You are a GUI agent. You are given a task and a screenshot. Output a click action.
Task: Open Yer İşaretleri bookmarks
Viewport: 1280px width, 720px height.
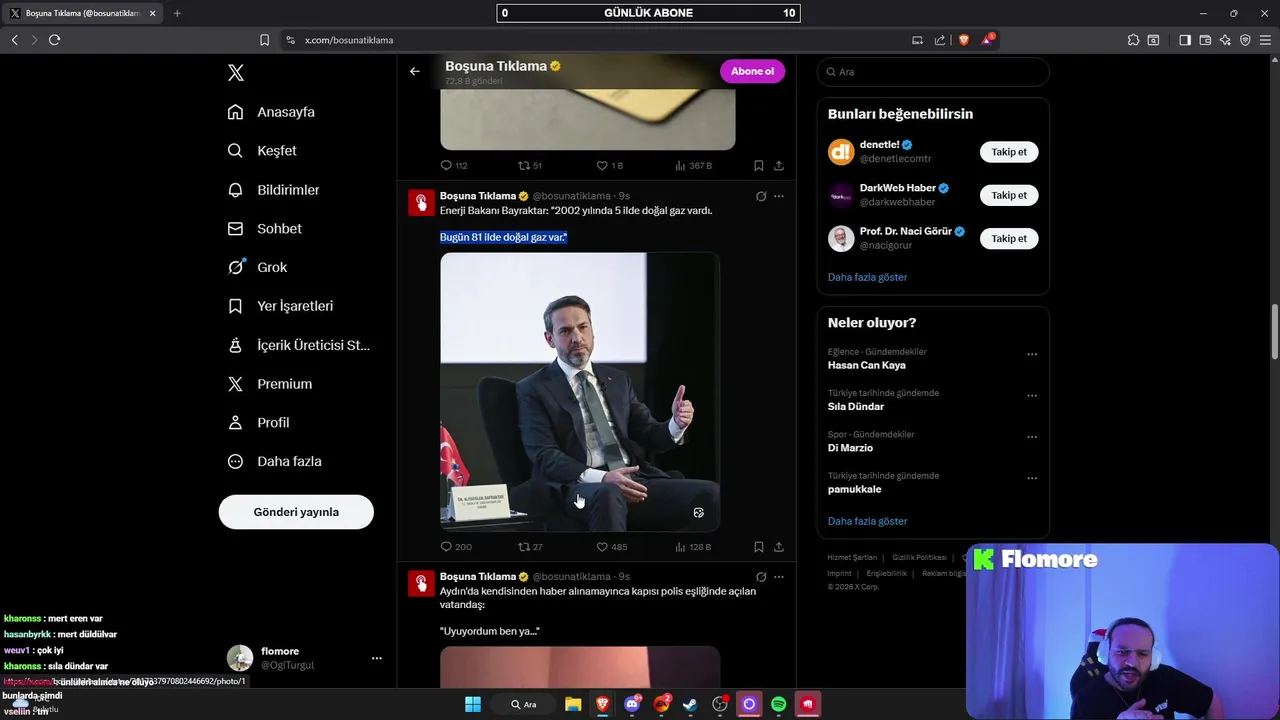coord(280,306)
